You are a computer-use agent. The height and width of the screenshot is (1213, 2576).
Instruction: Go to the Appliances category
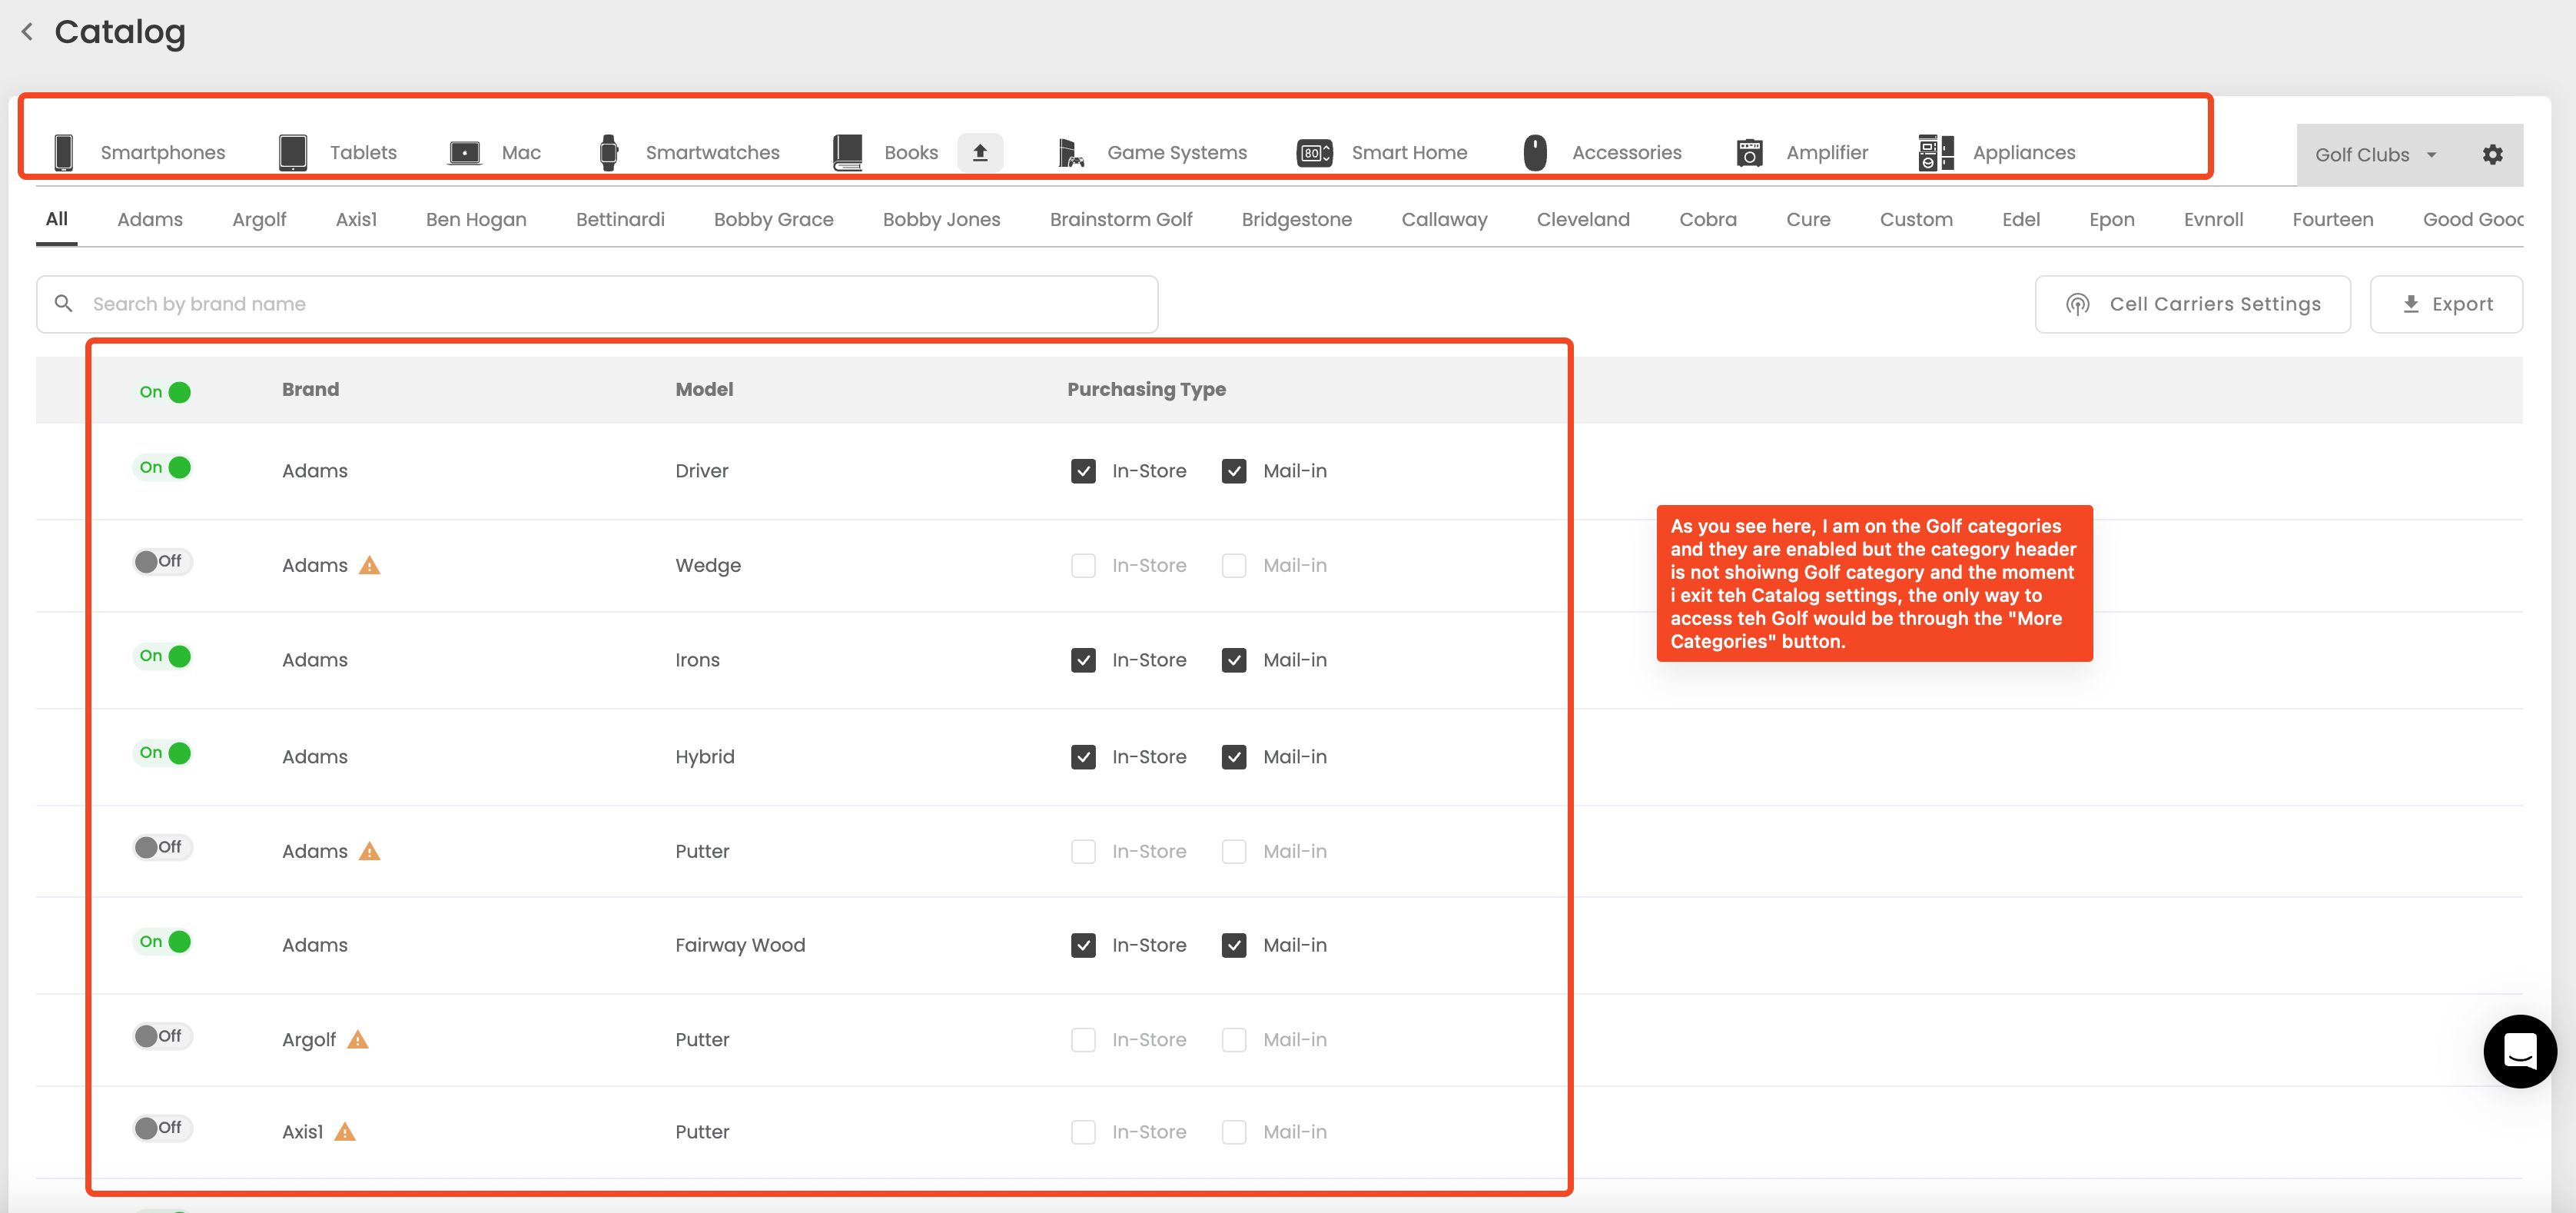pos(2024,153)
